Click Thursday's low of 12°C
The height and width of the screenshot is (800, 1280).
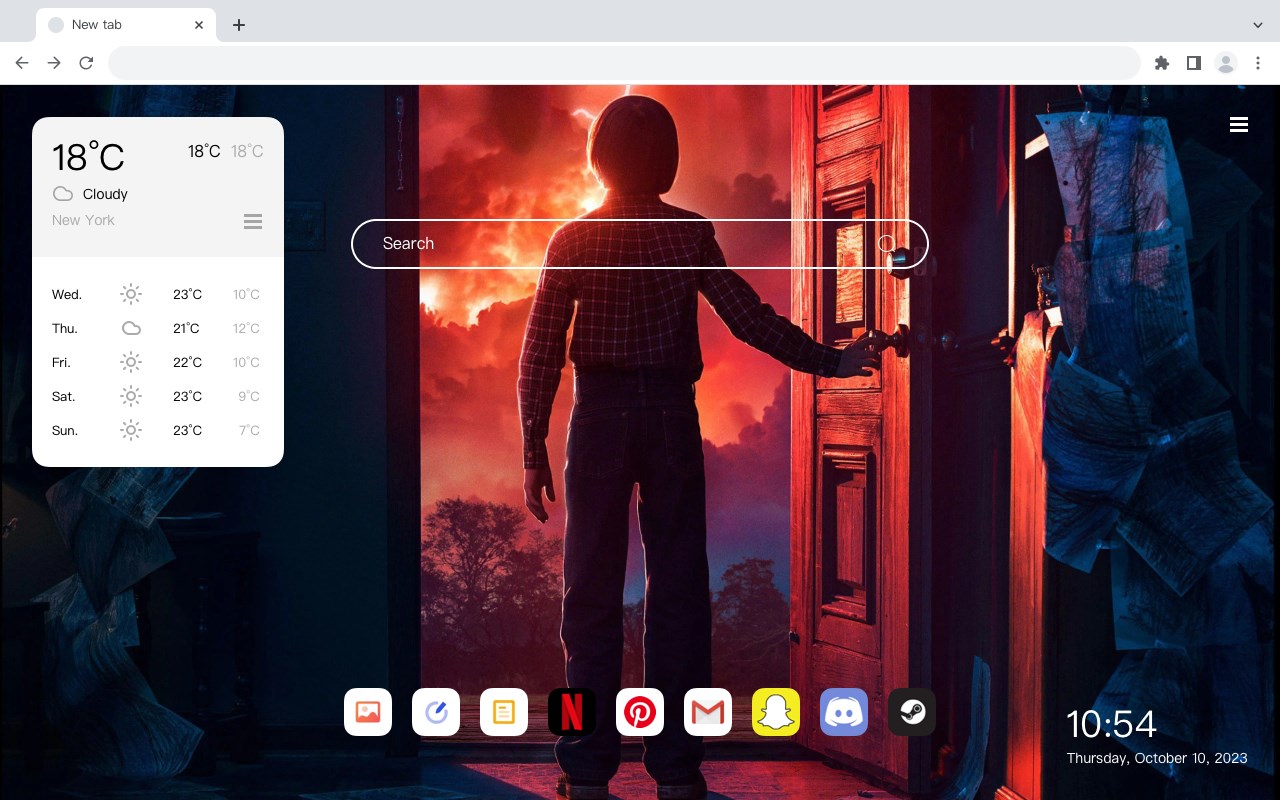point(246,328)
